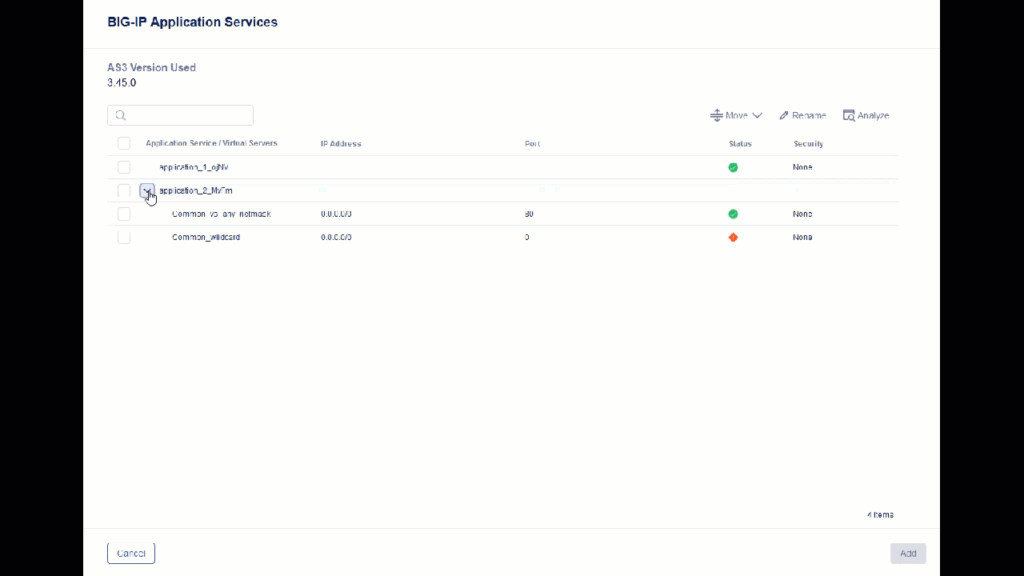Sort by Application Service / Virtual Servers column
The image size is (1024, 576).
click(x=211, y=144)
